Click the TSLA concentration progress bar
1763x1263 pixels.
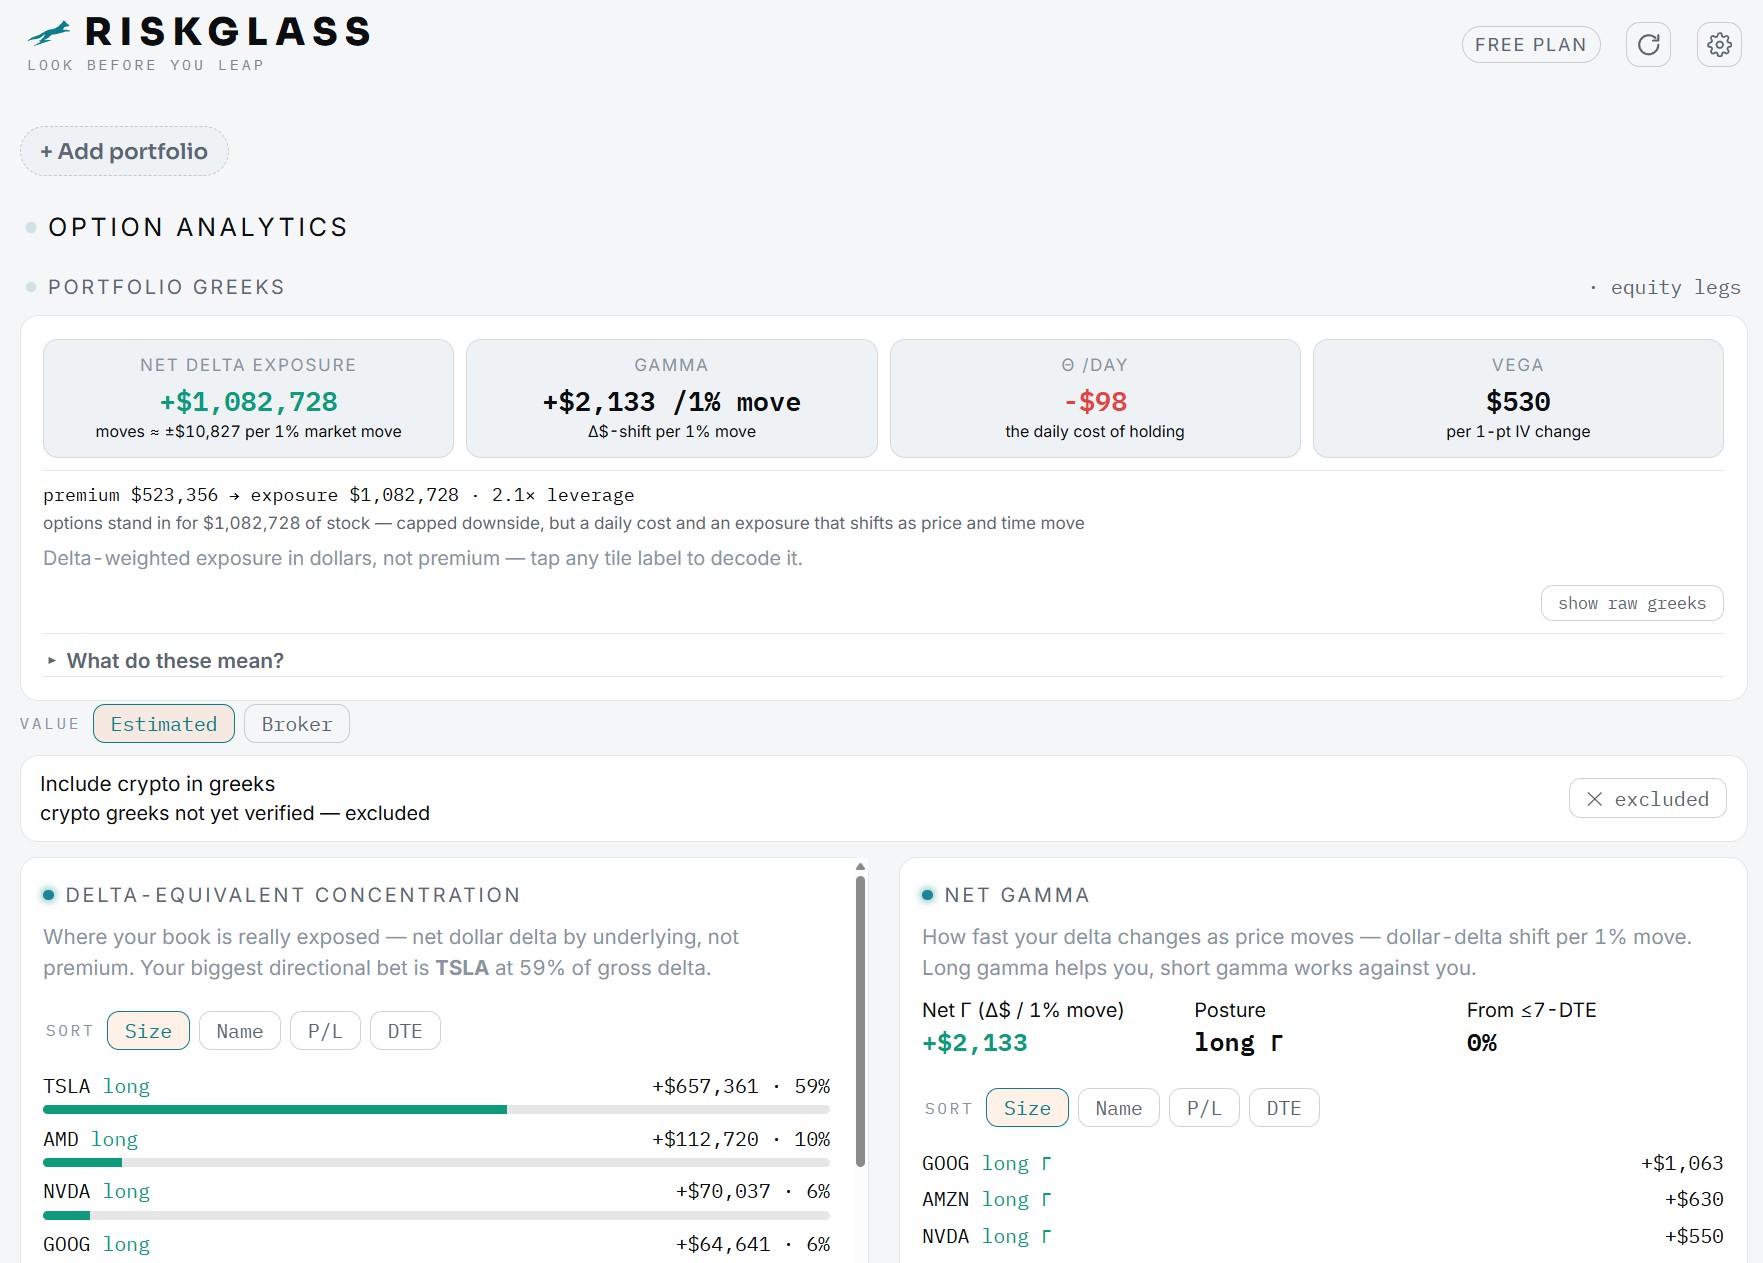(x=436, y=1110)
